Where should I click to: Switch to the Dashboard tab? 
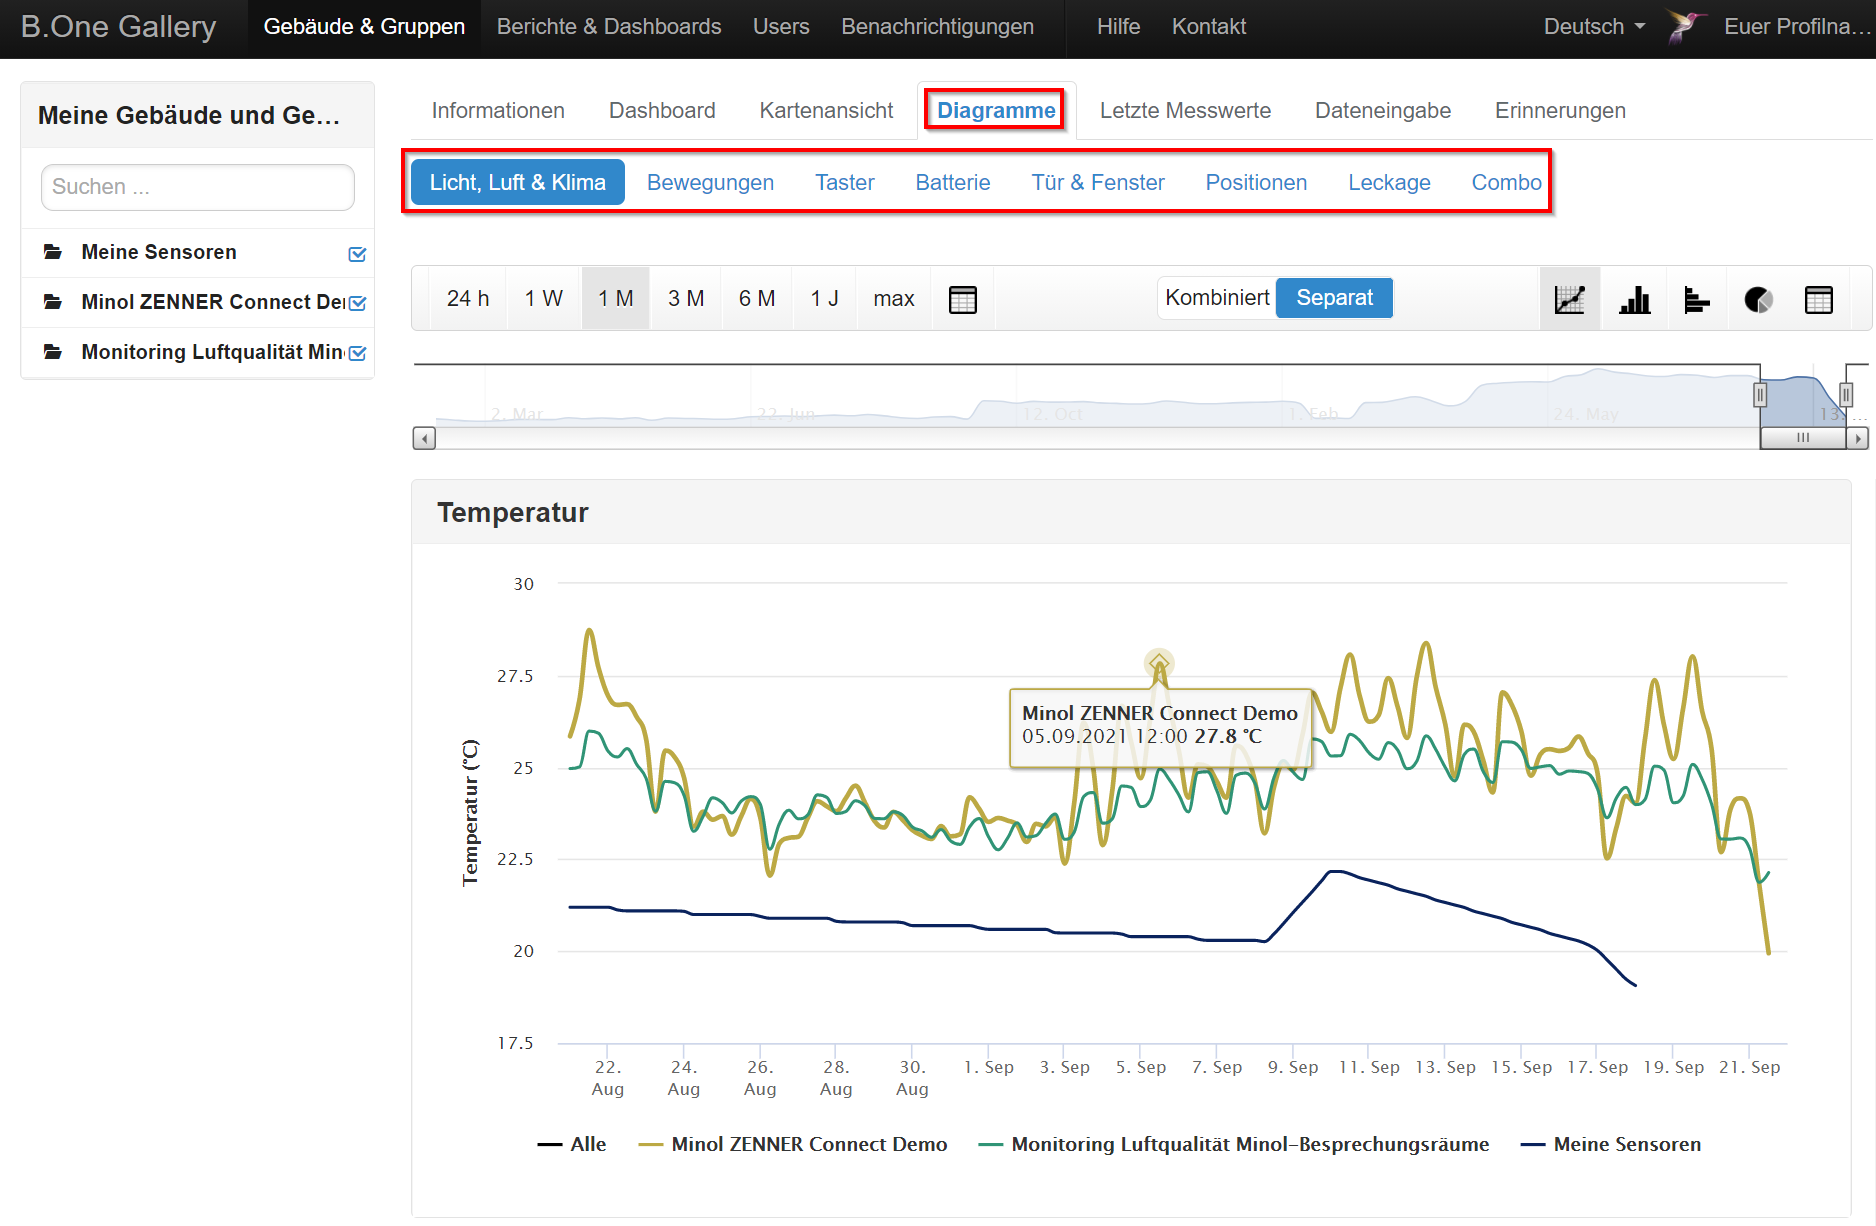[x=662, y=111]
